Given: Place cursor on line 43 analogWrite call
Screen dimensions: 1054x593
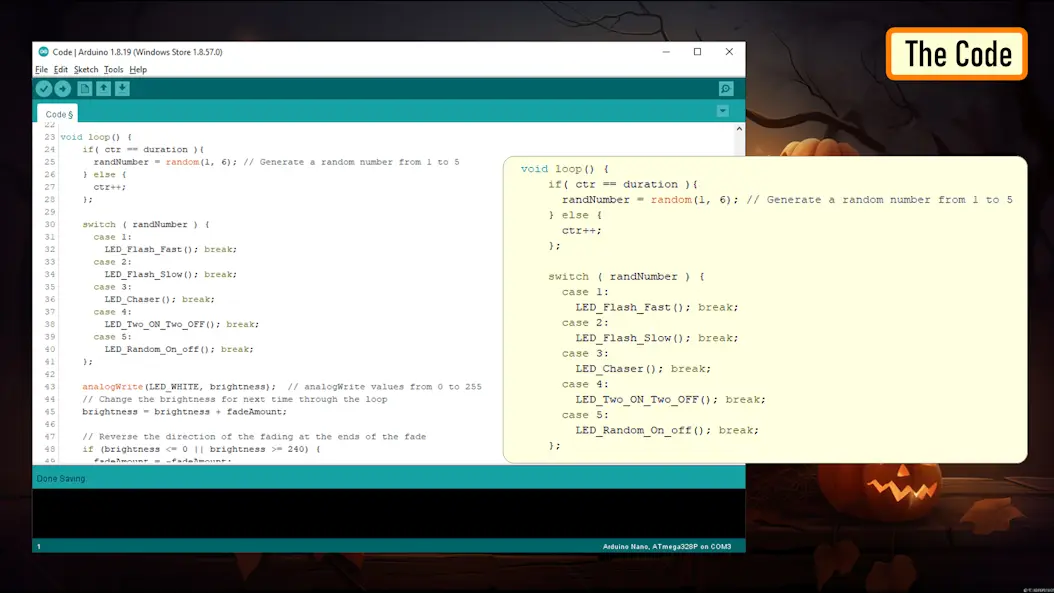Looking at the screenshot, I should [x=178, y=387].
